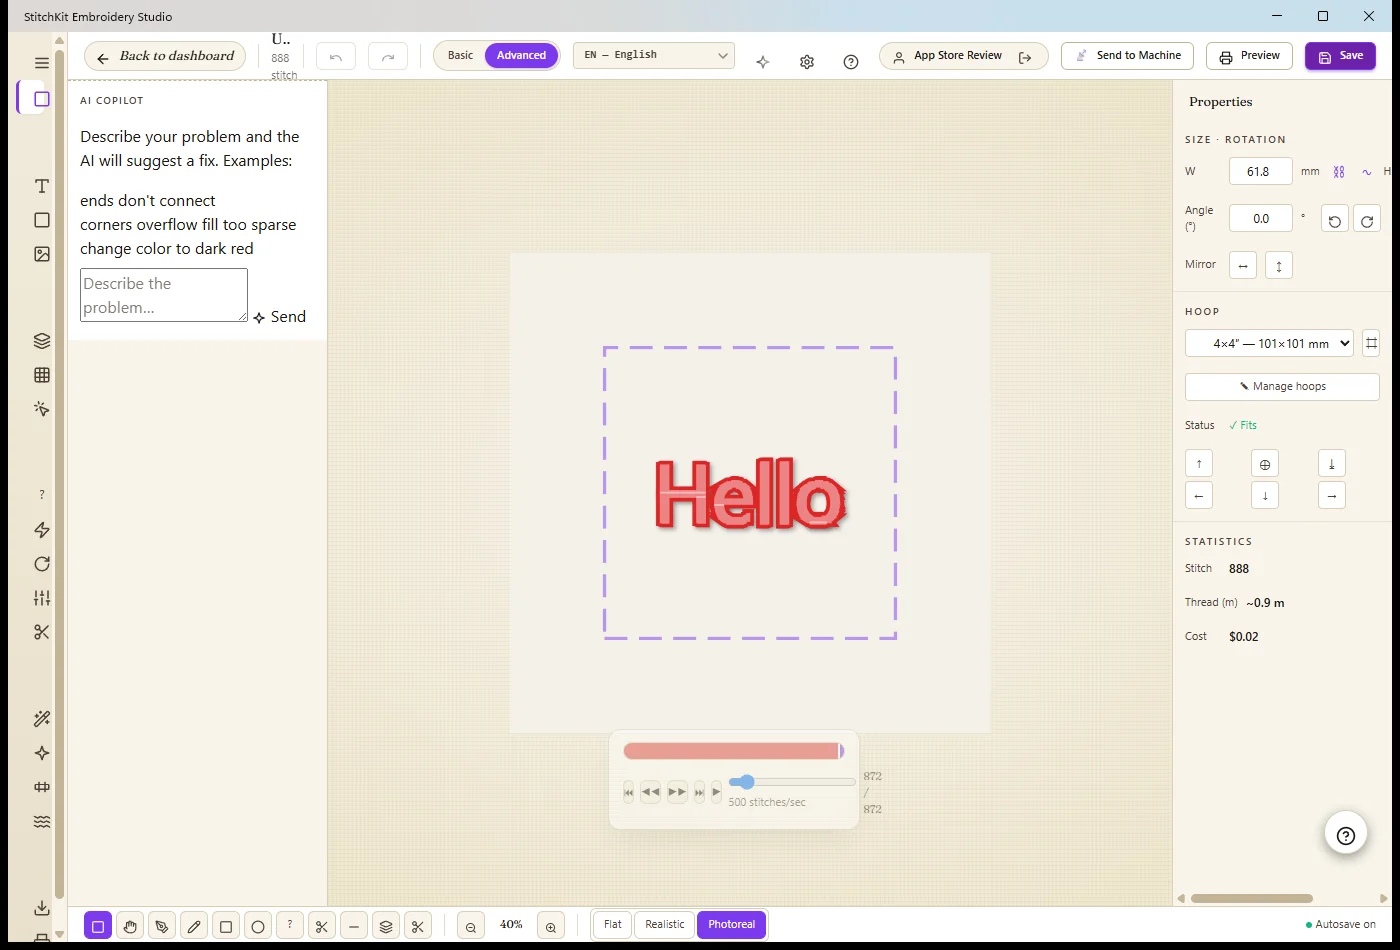Select the Photoreal view tab
This screenshot has height=950, width=1400.
pyautogui.click(x=732, y=925)
